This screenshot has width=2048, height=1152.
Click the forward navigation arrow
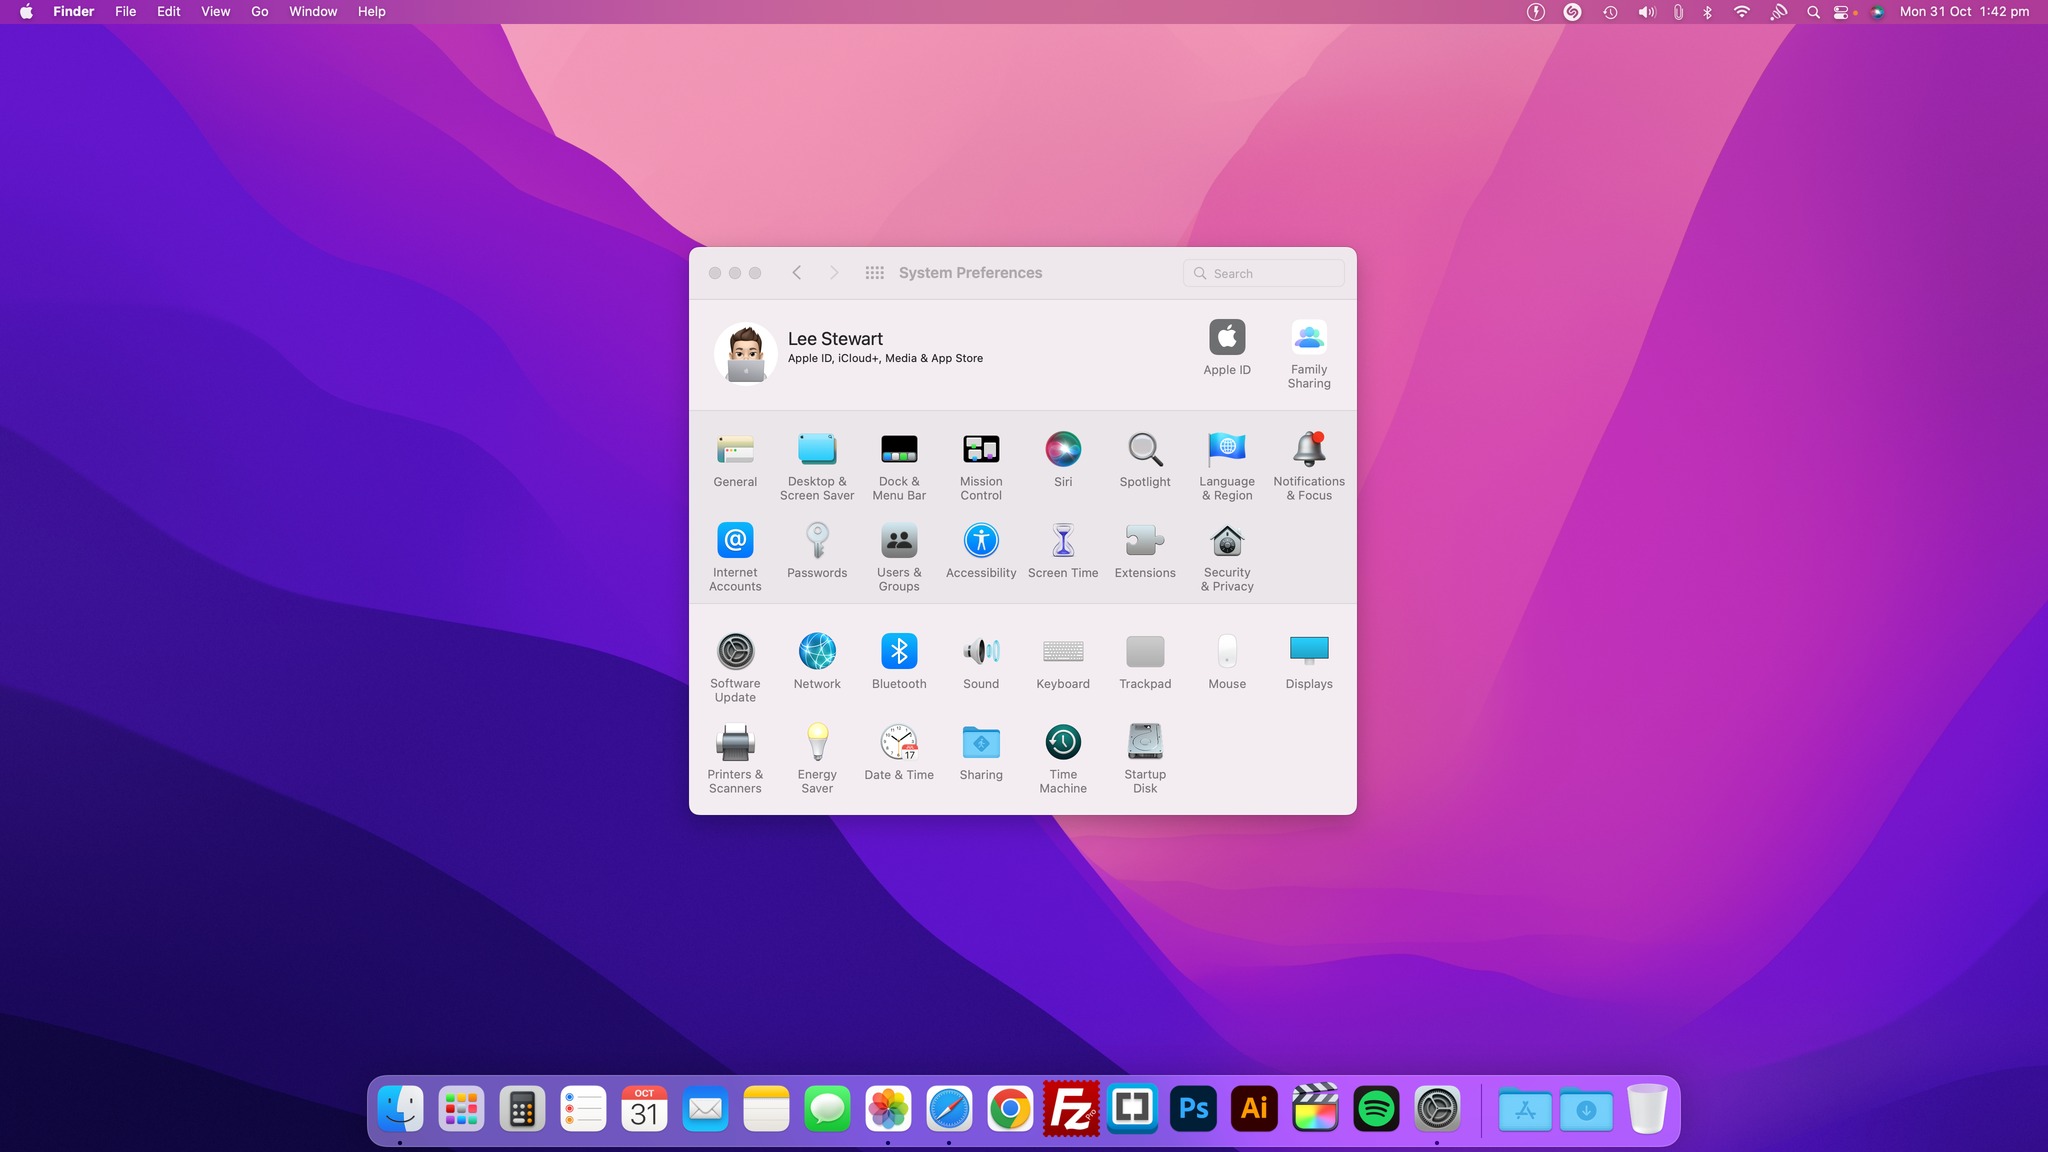834,273
